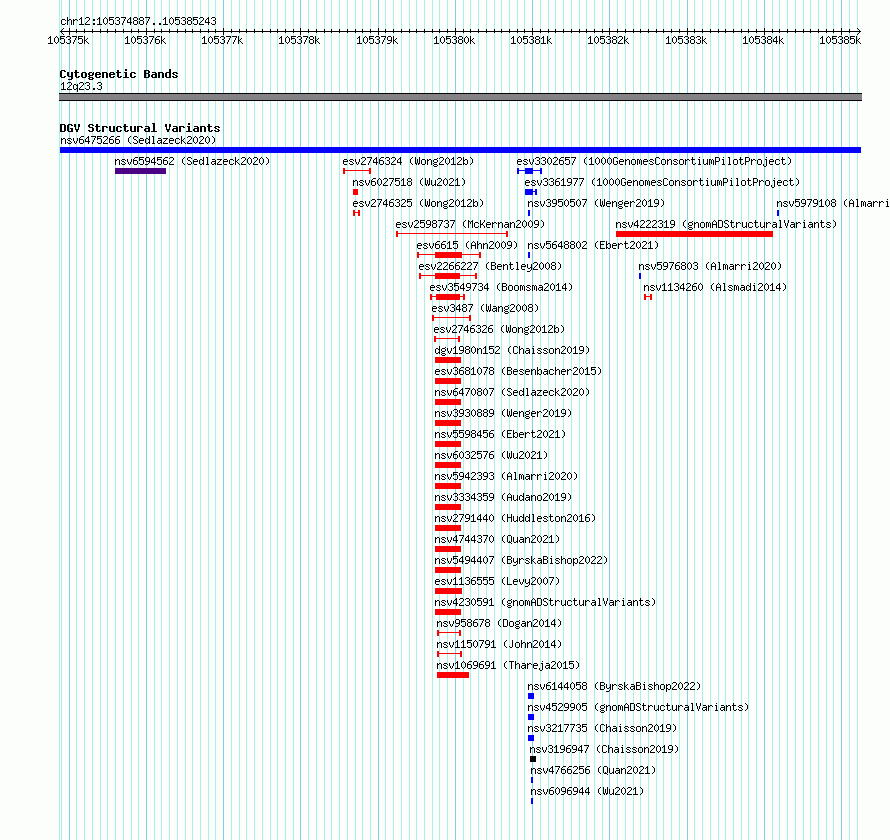Select esv2266227 (Bentley2008) variant

coord(490,266)
